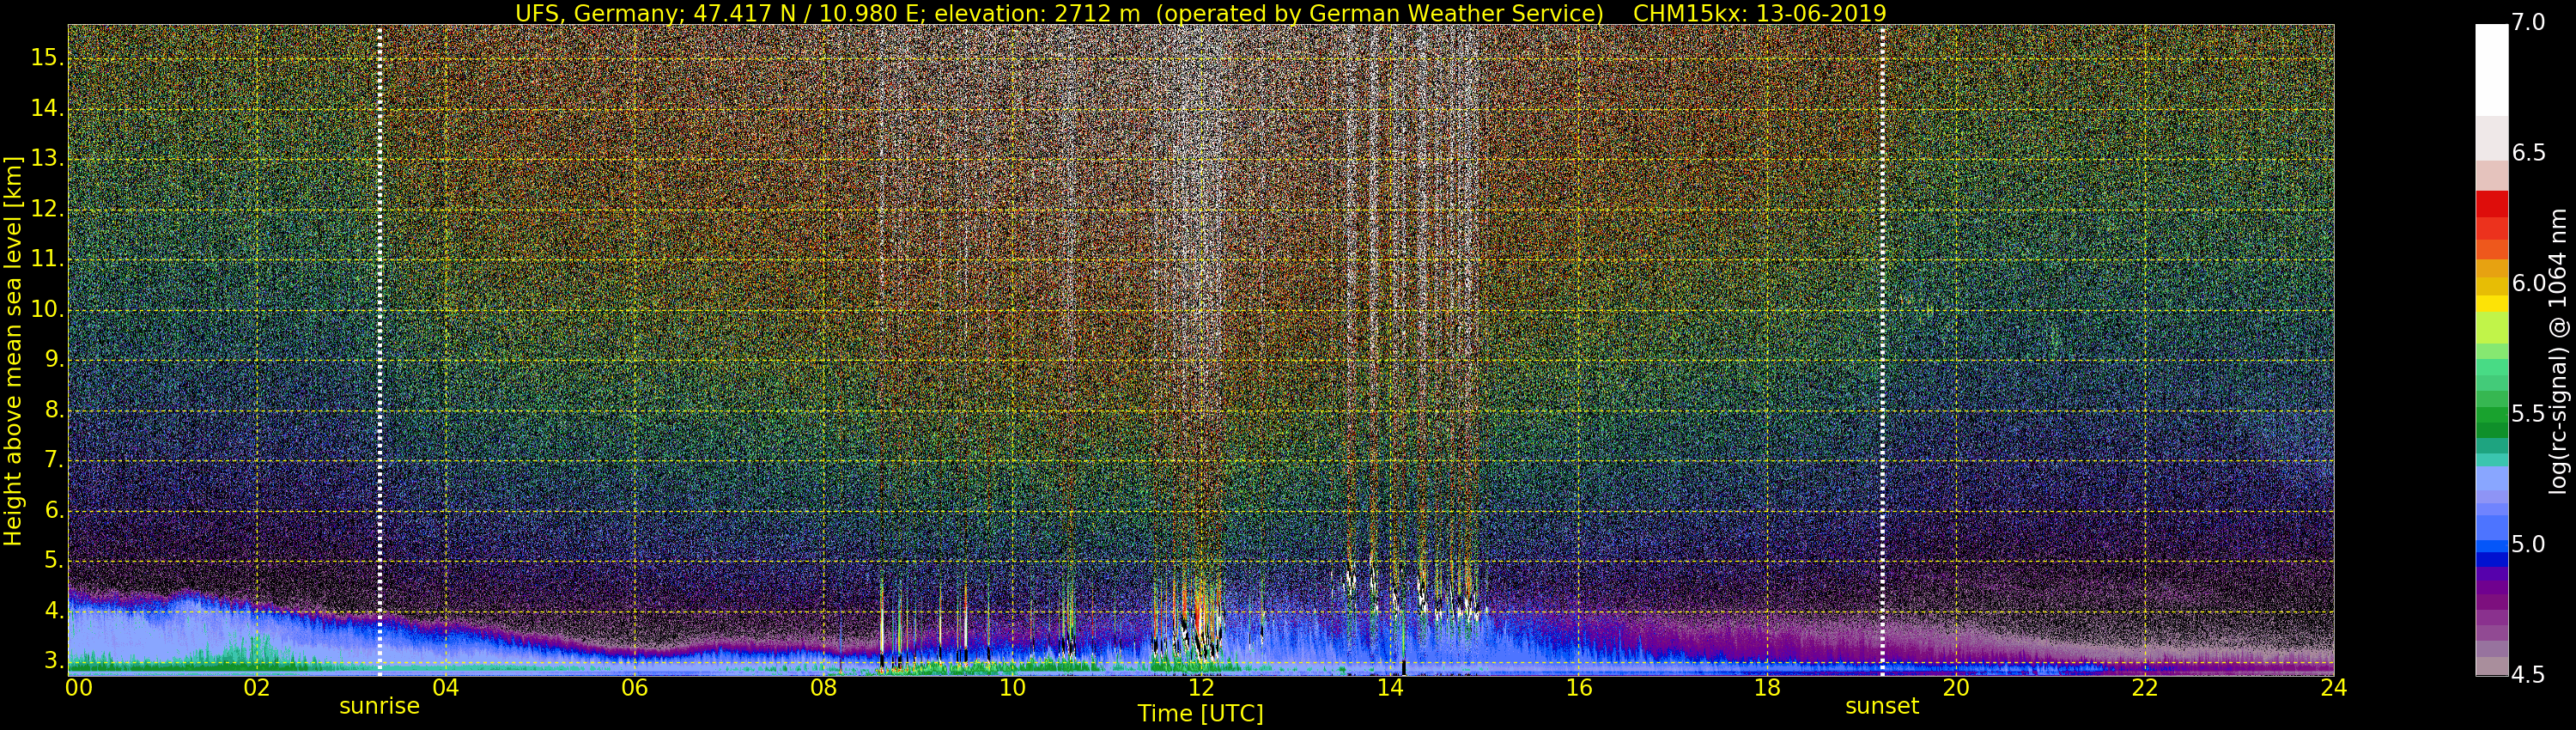Click height axis tick label "14." on height axis
This screenshot has width=2576, height=730.
pos(47,108)
